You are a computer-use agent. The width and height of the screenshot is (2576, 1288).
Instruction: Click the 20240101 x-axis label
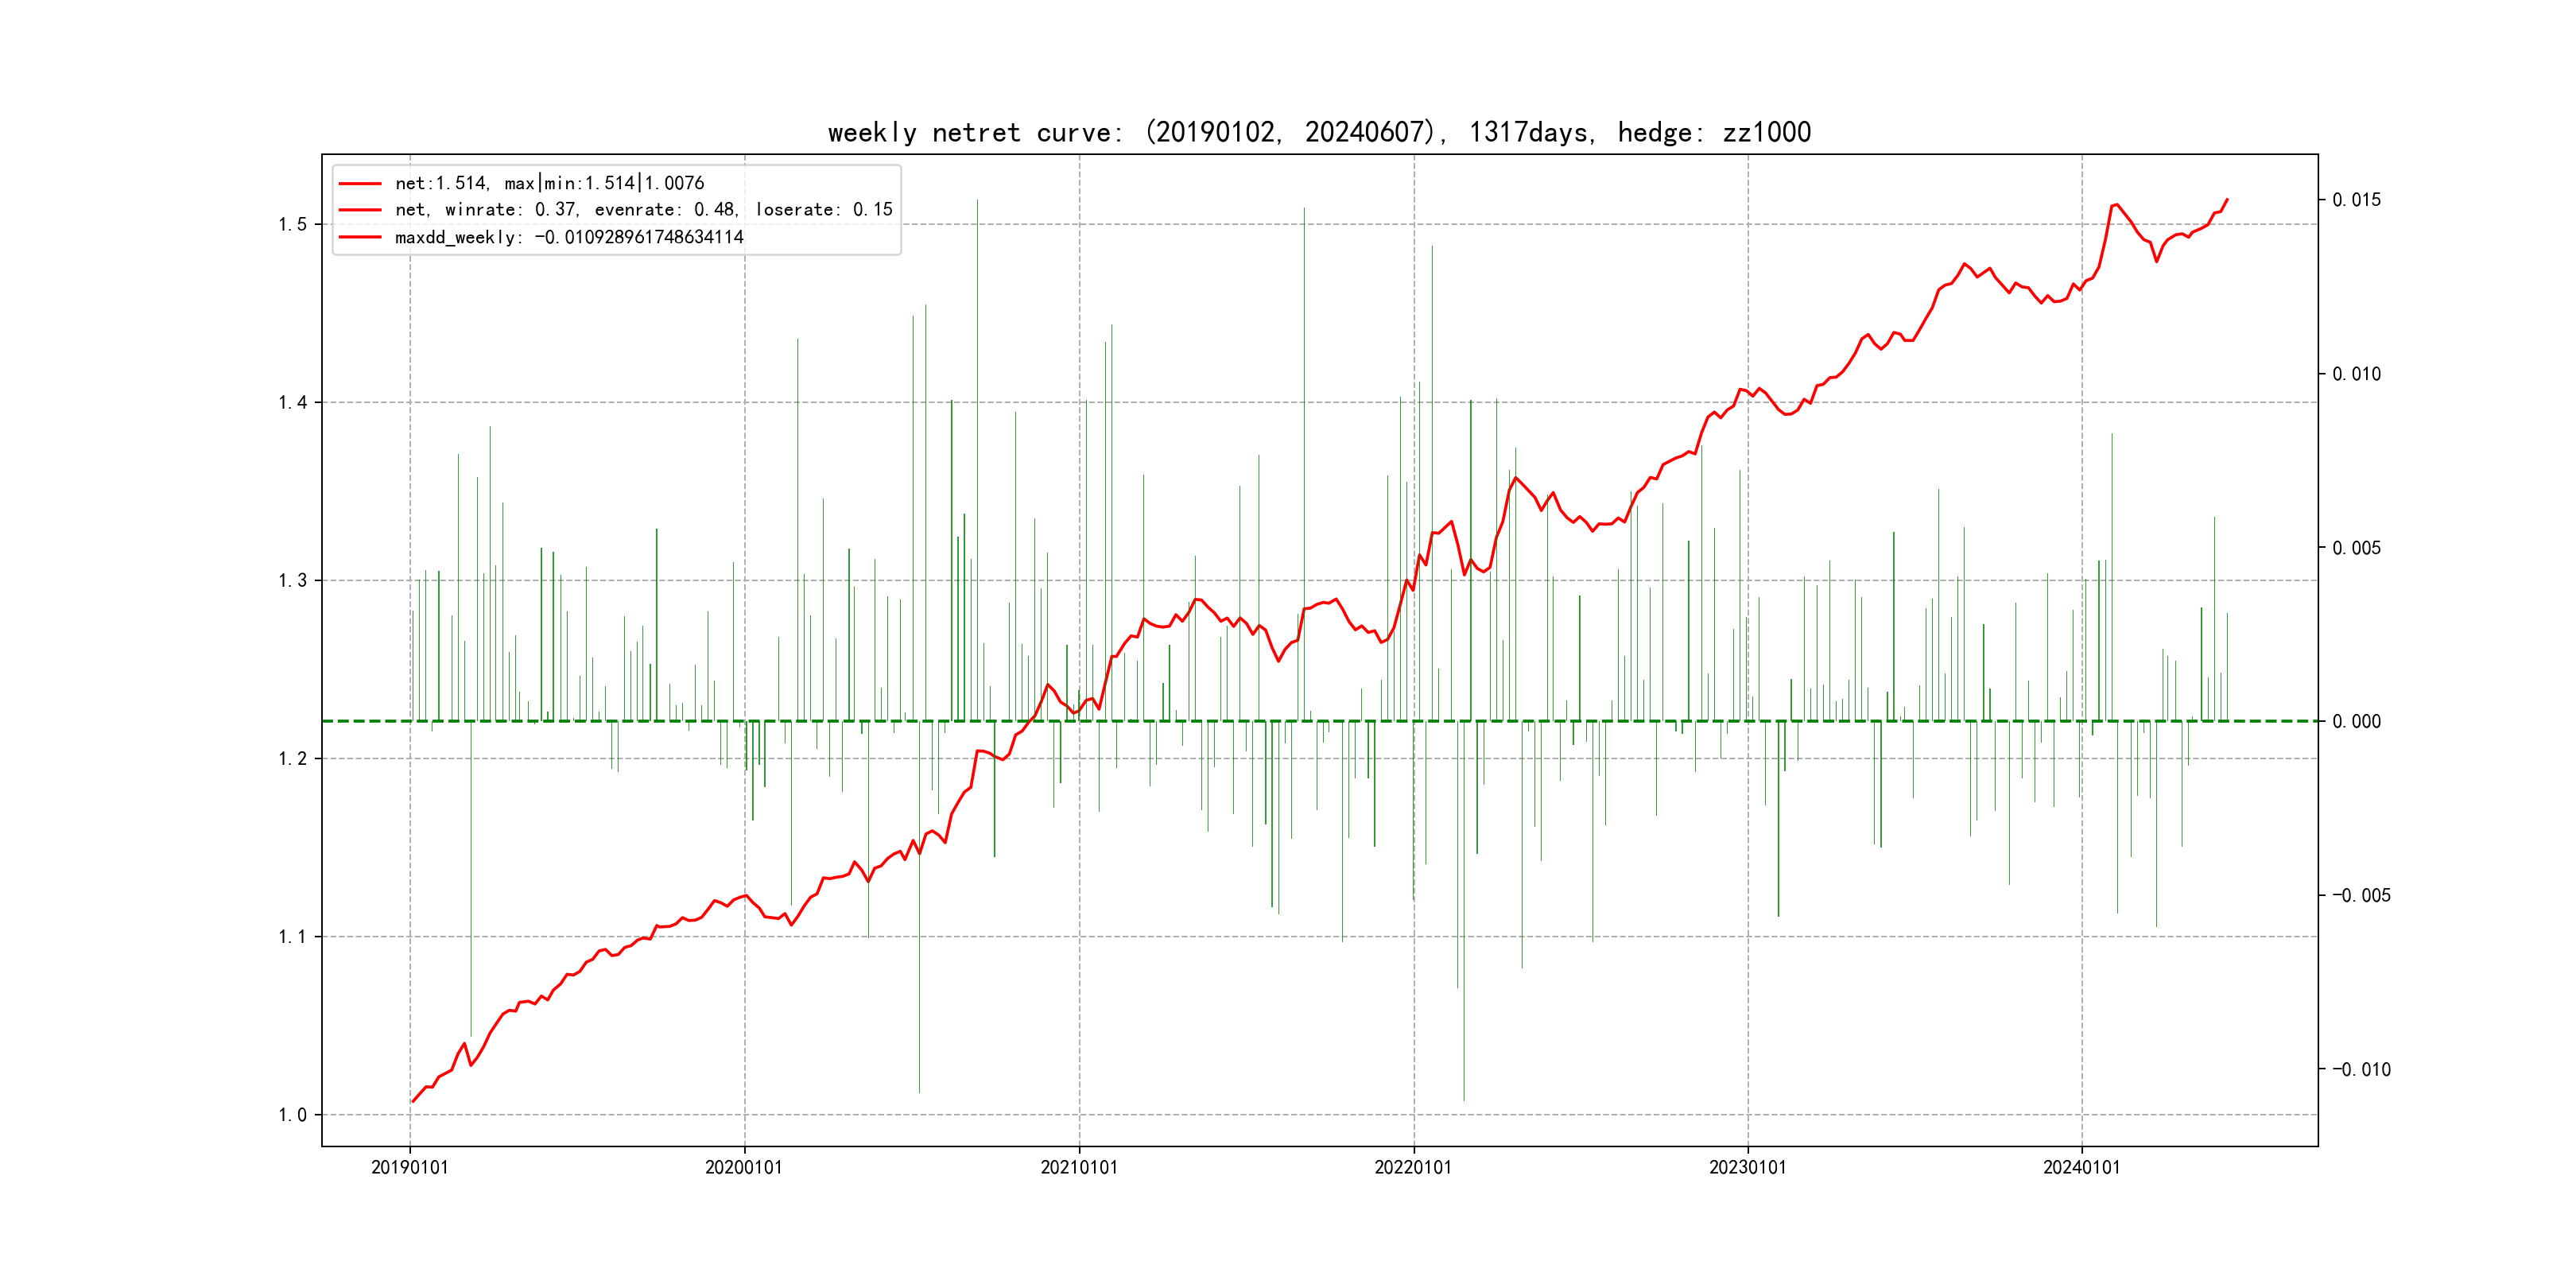tap(2081, 1167)
